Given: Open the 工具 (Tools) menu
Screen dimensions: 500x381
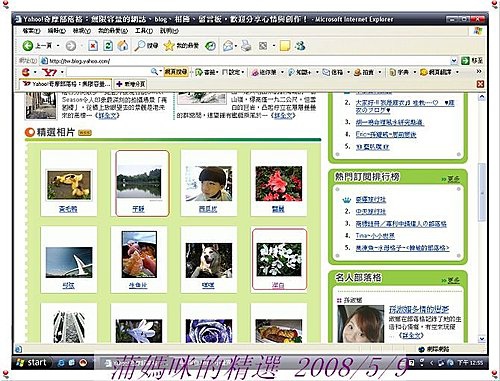Looking at the screenshot, I should click(144, 31).
